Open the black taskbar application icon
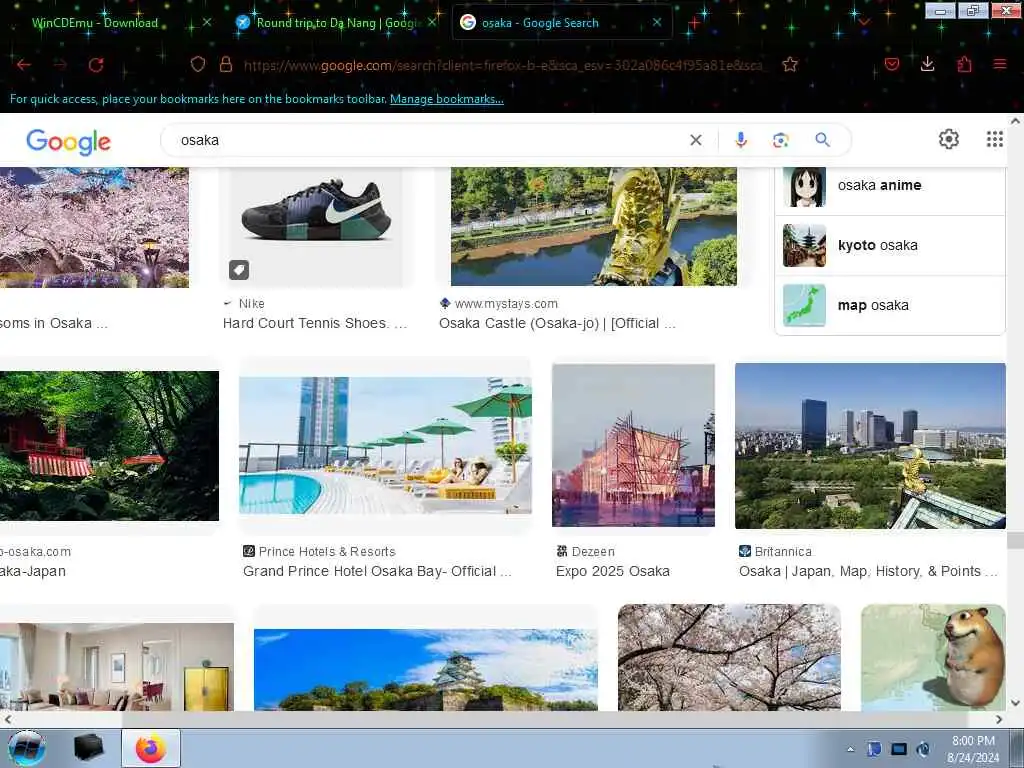Viewport: 1024px width, 768px height. point(89,748)
